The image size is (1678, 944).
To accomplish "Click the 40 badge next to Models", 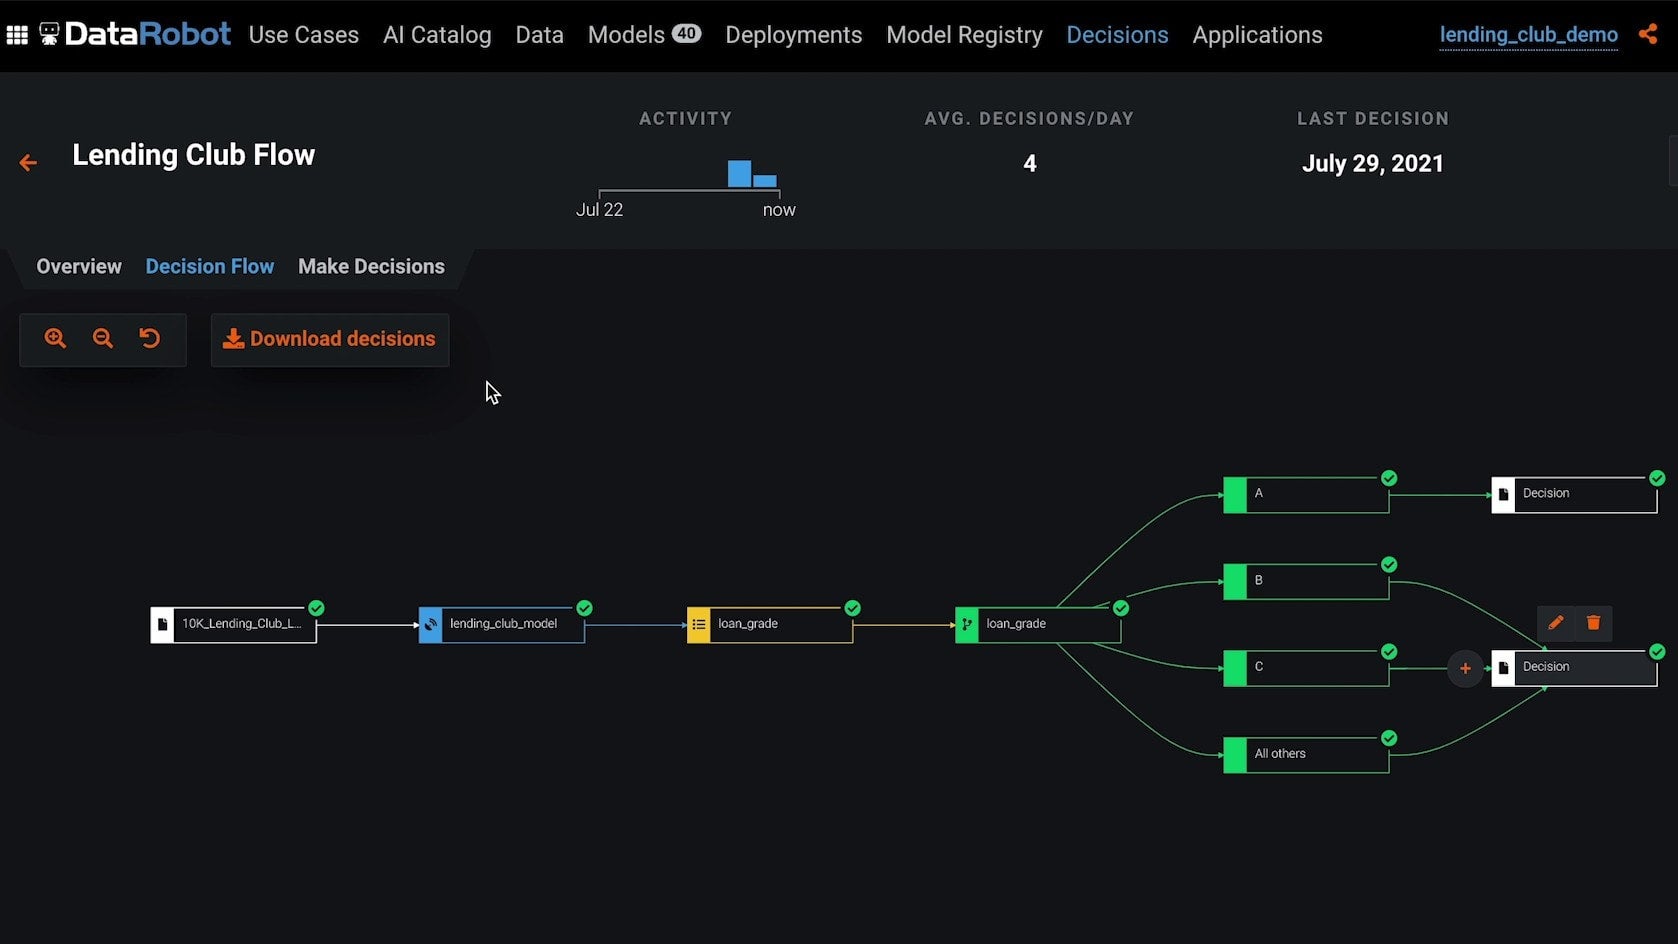I will [686, 33].
